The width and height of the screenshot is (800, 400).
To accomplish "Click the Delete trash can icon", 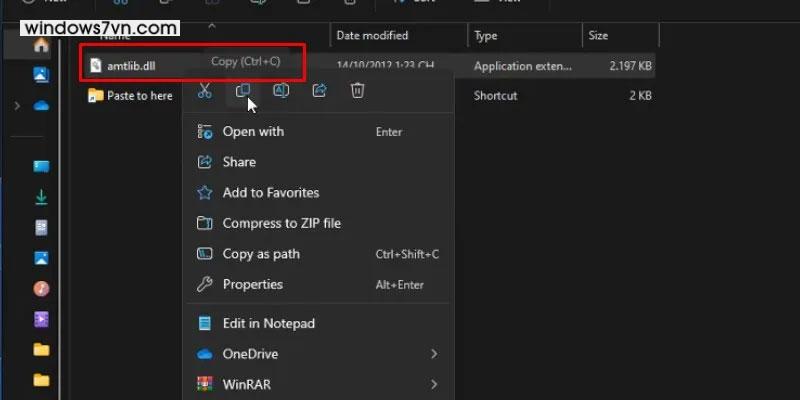I will point(357,91).
